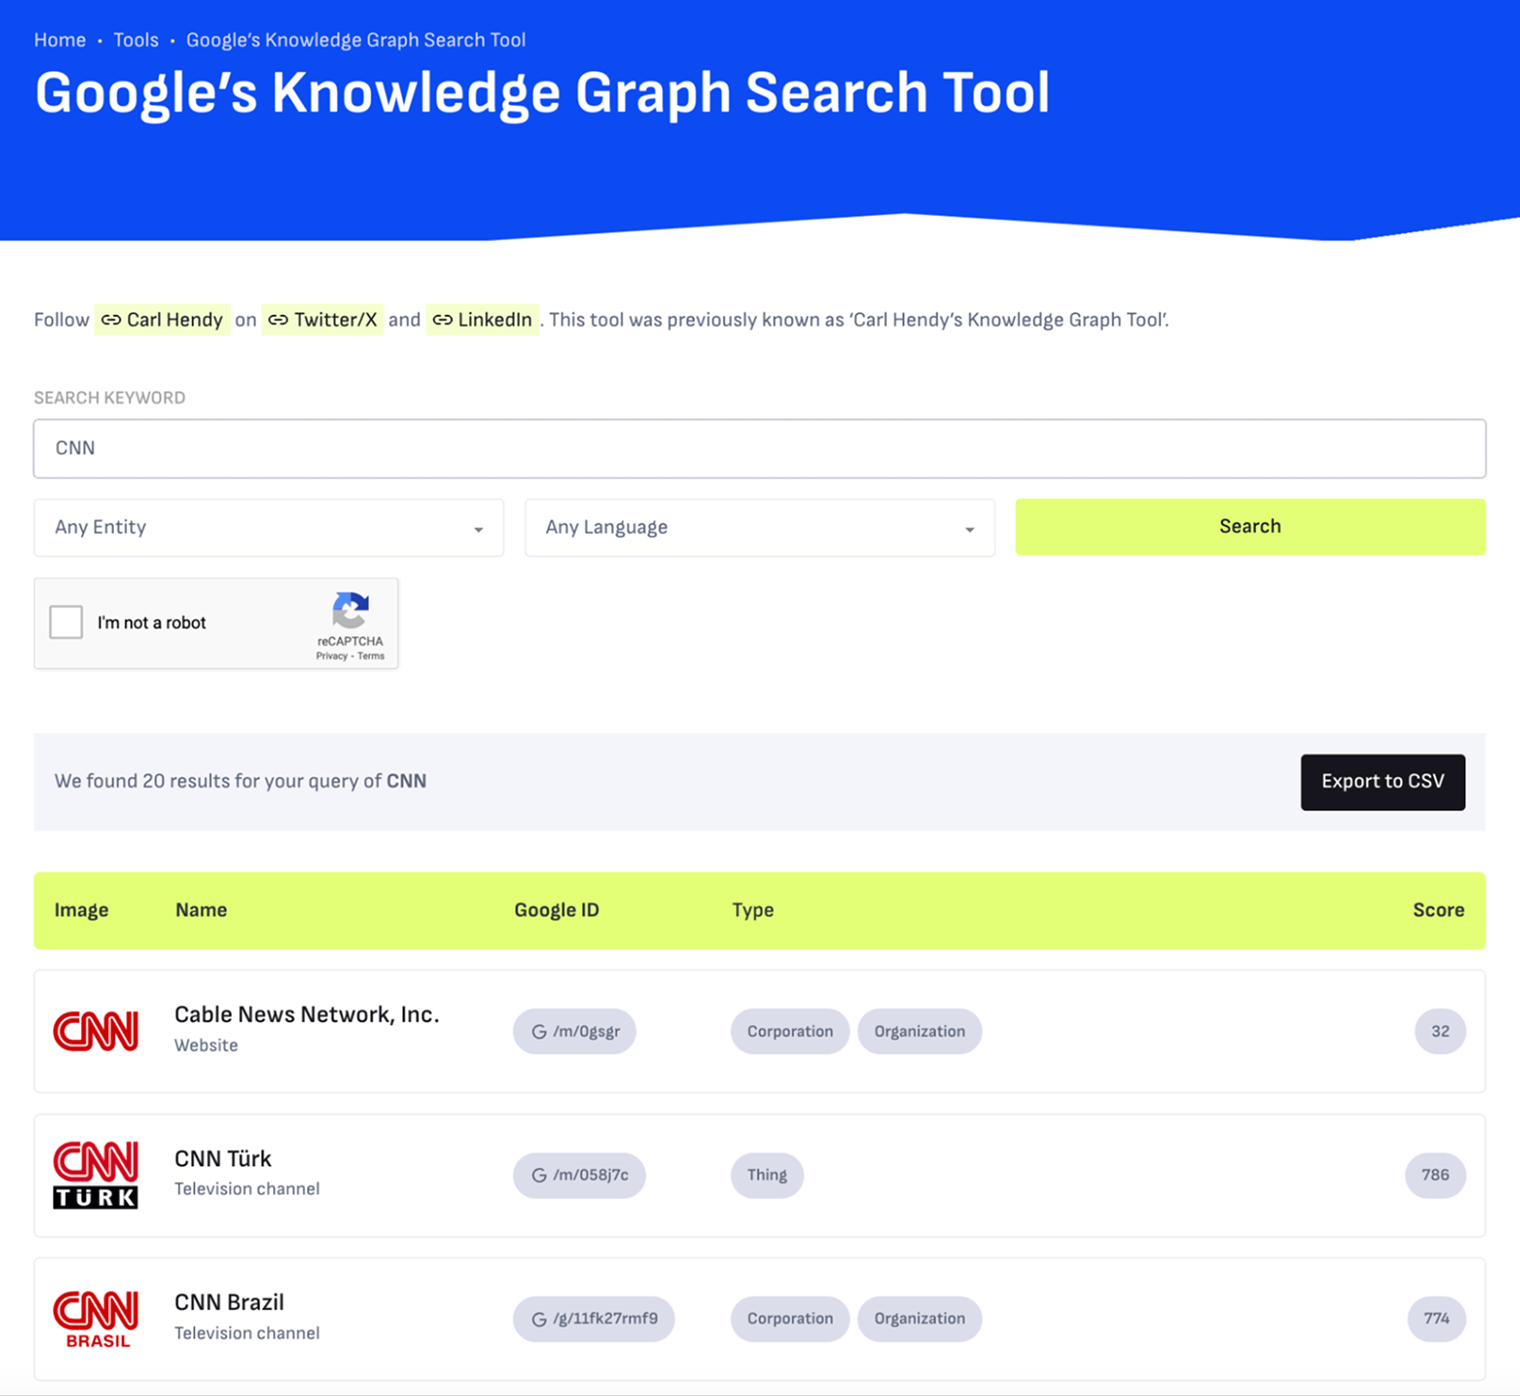
Task: Click the Google ID column header
Action: click(x=557, y=910)
